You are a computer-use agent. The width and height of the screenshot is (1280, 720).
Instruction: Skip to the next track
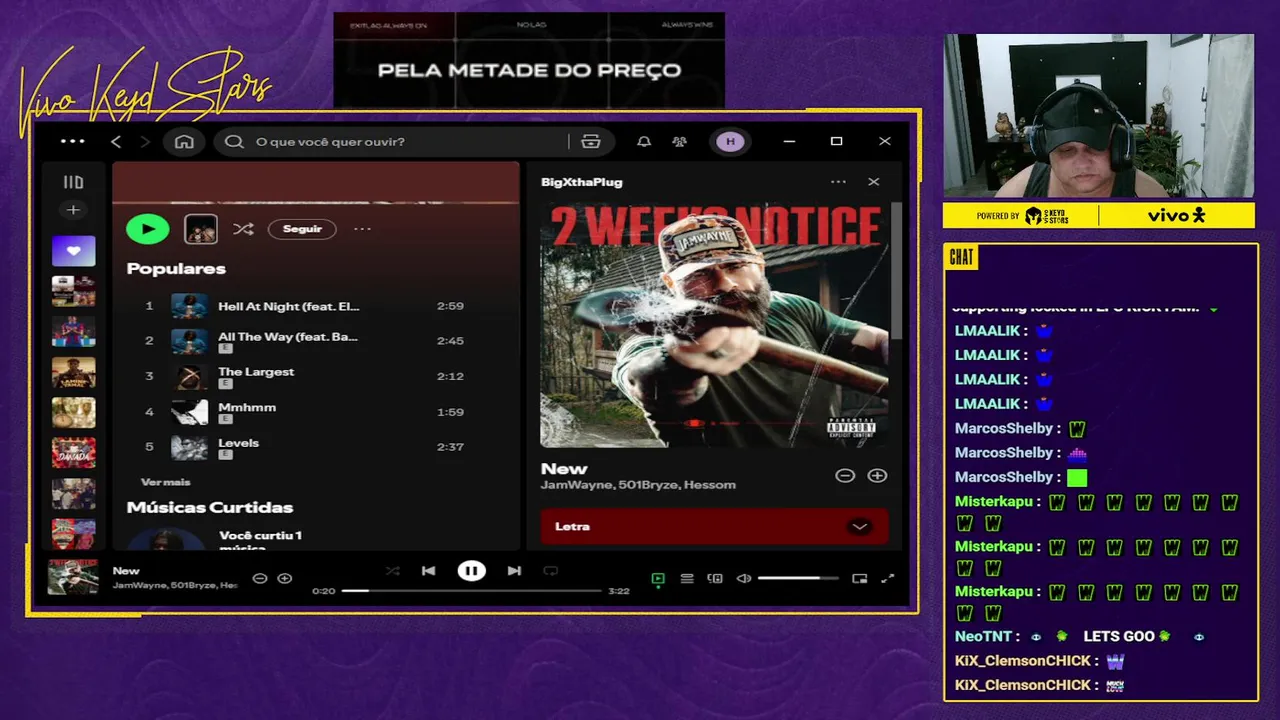514,571
